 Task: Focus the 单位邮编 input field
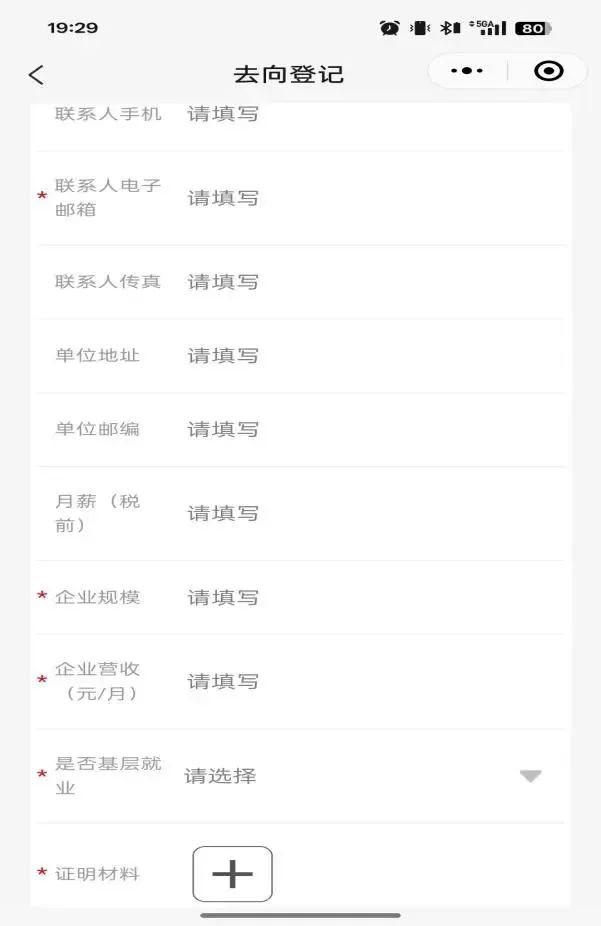pos(372,429)
